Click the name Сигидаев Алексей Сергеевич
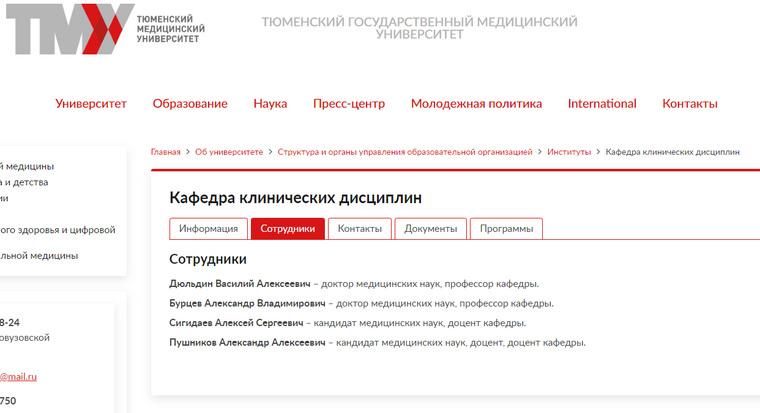 [236, 323]
